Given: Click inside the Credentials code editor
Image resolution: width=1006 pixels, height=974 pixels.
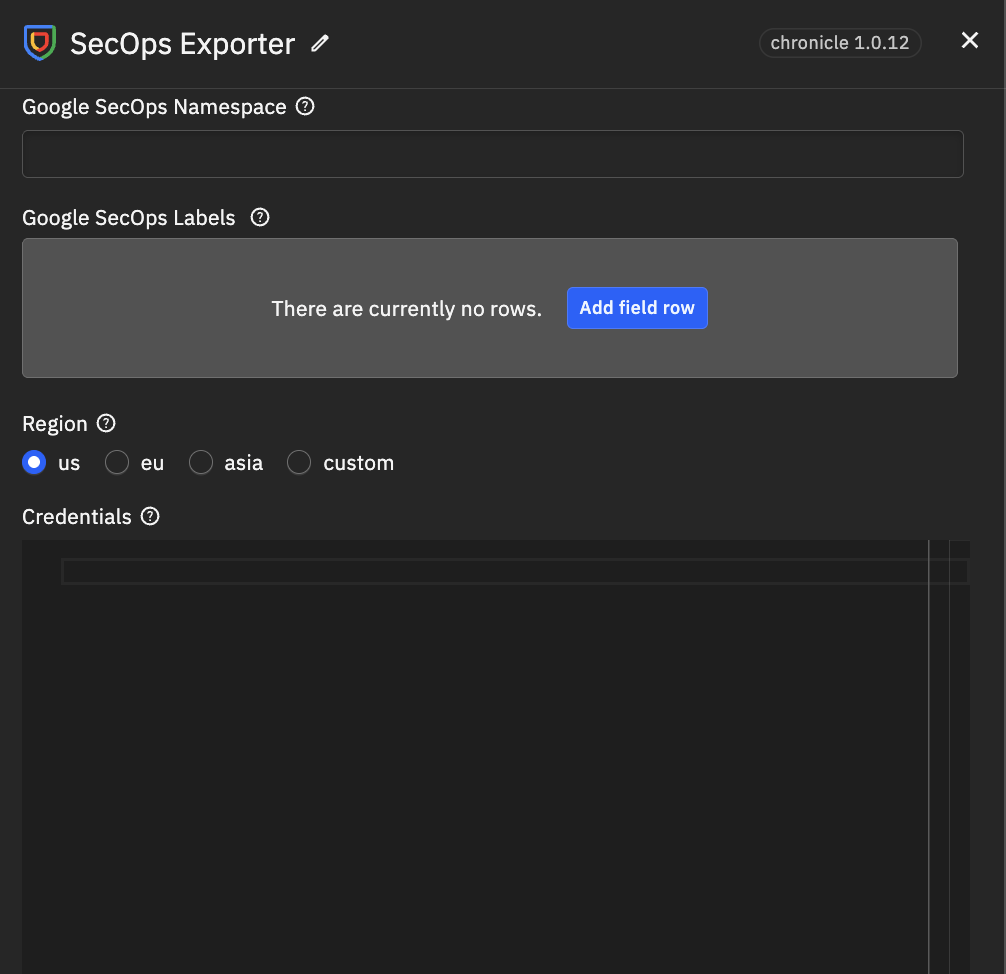Looking at the screenshot, I should (x=495, y=757).
